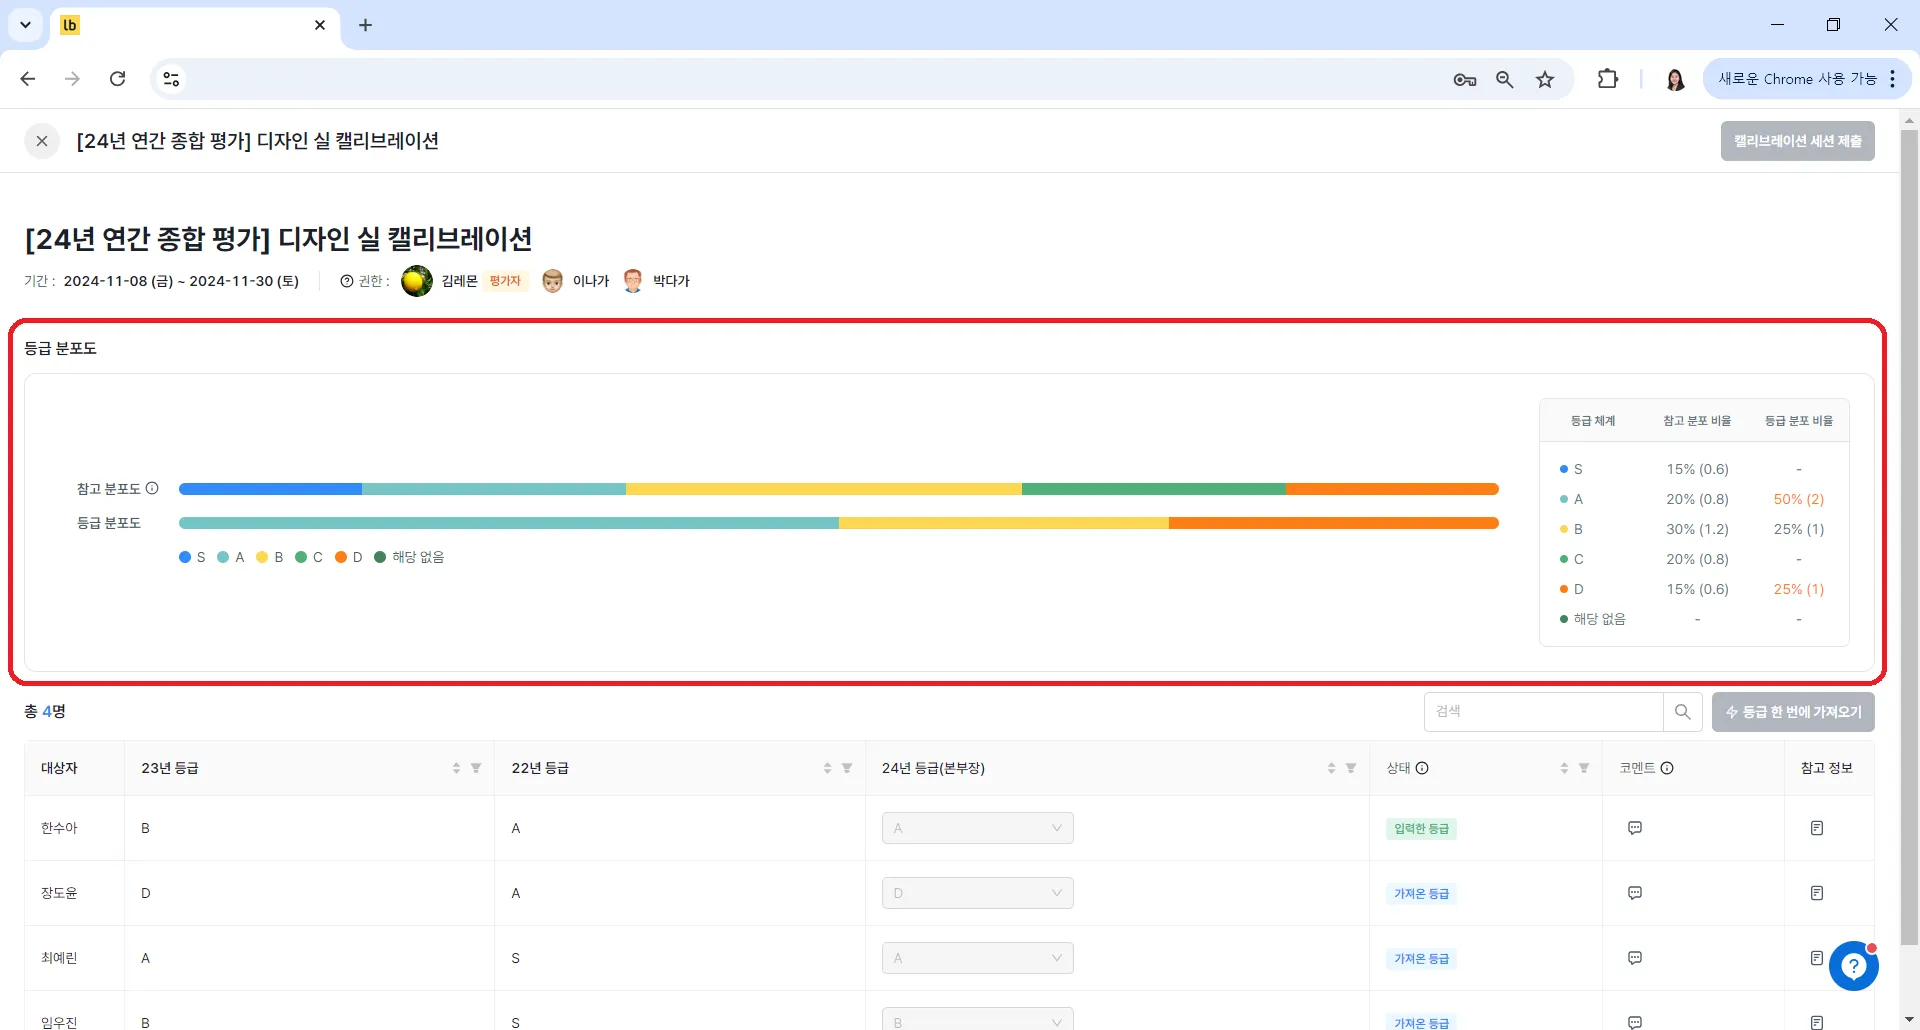1920x1030 pixels.
Task: Sort the 24년 등급(본부장) column
Action: coord(1331,768)
